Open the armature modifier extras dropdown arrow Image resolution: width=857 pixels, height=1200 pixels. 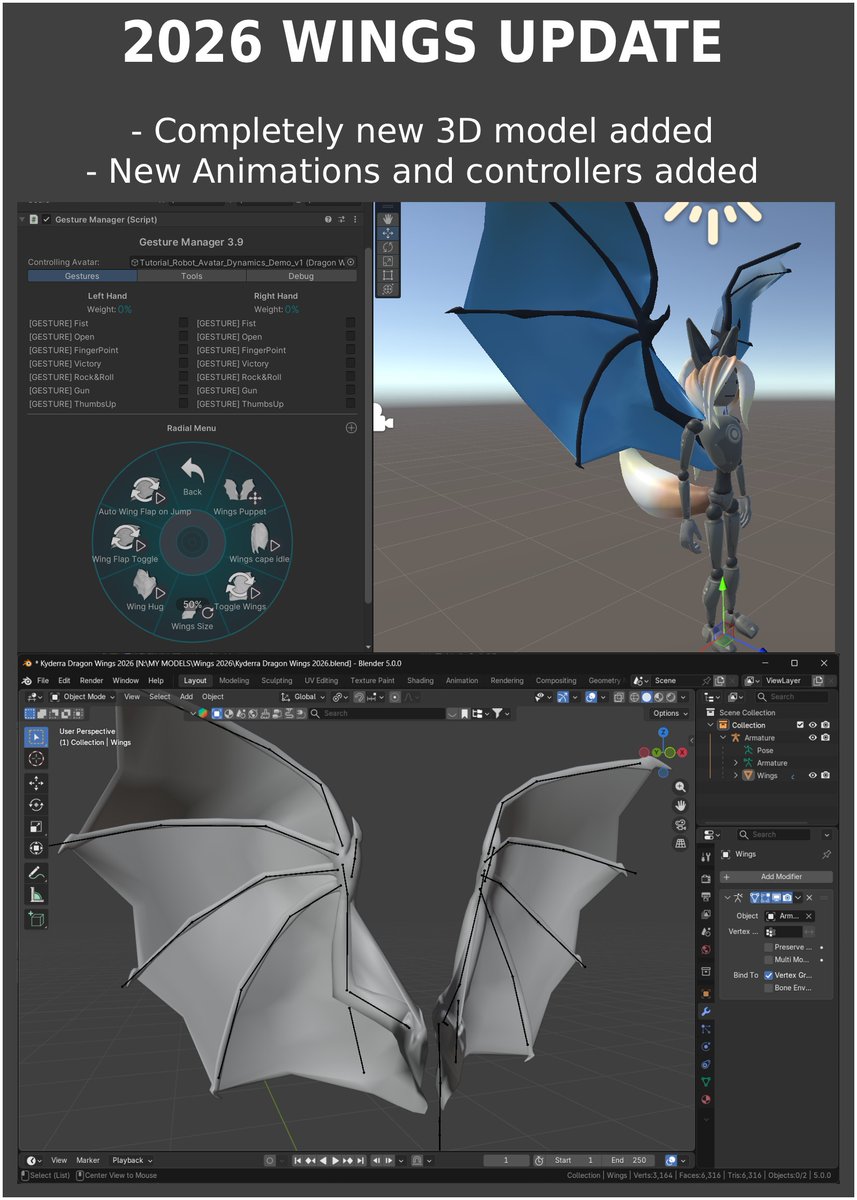[798, 898]
